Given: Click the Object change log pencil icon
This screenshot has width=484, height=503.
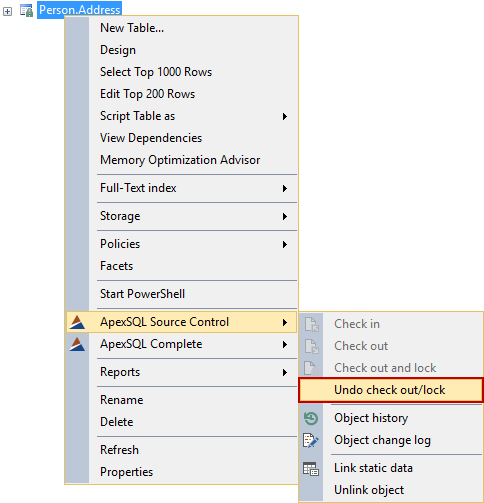Looking at the screenshot, I should click(311, 440).
